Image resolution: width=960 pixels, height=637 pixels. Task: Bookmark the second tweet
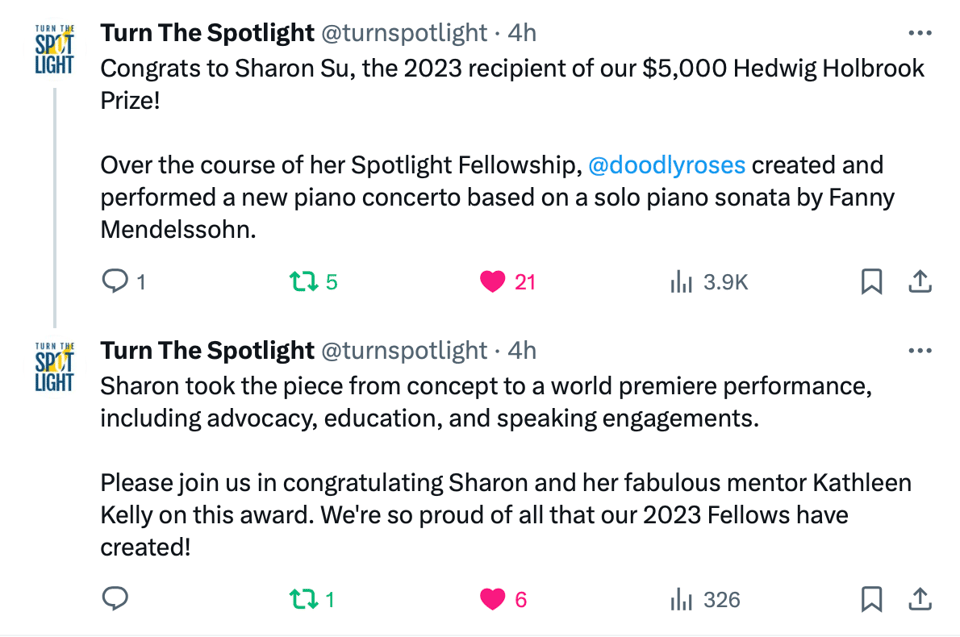pos(872,599)
